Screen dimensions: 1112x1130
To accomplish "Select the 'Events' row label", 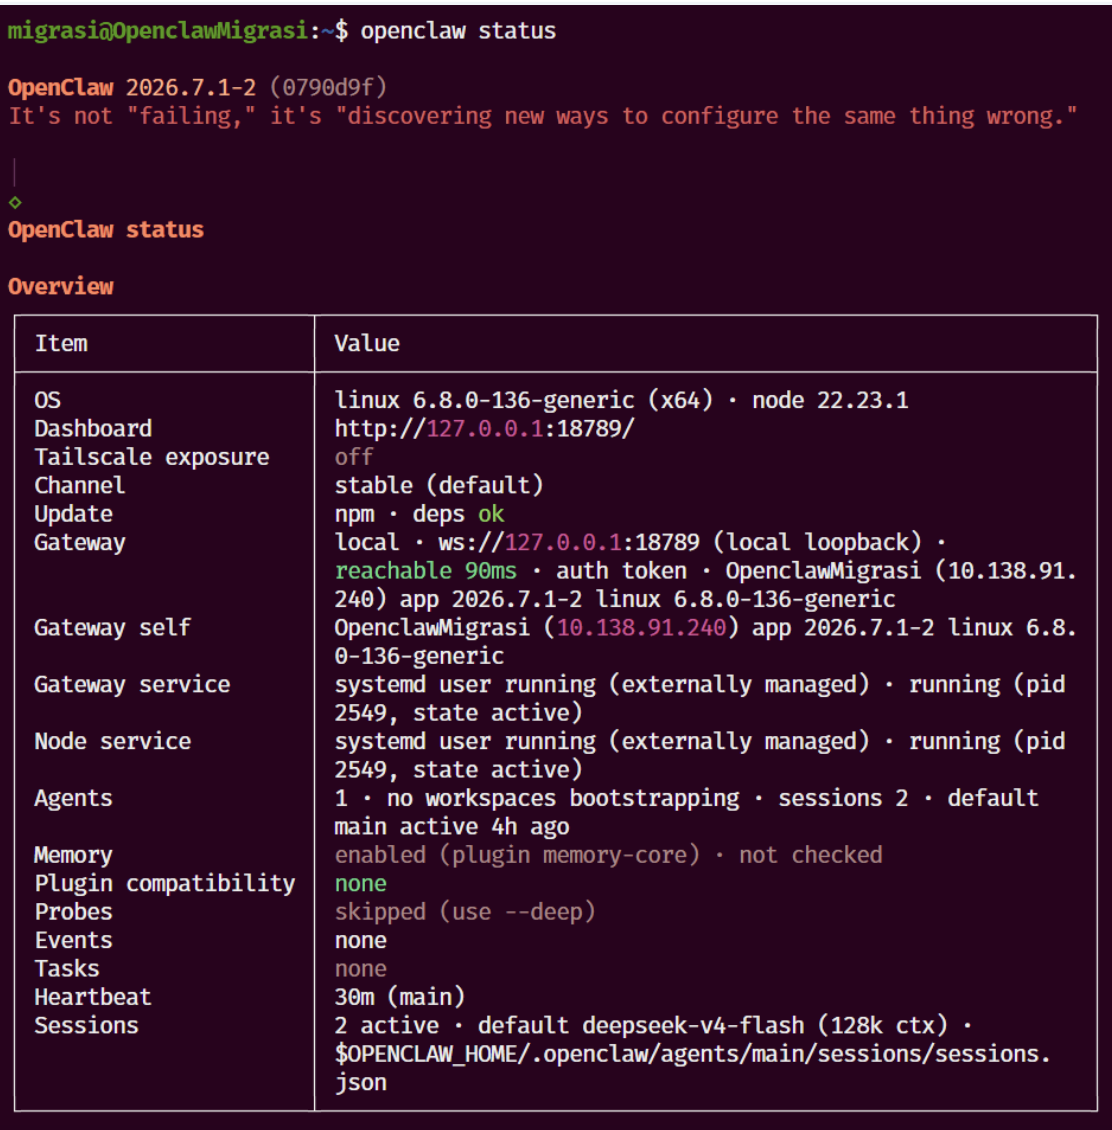I will (x=74, y=940).
